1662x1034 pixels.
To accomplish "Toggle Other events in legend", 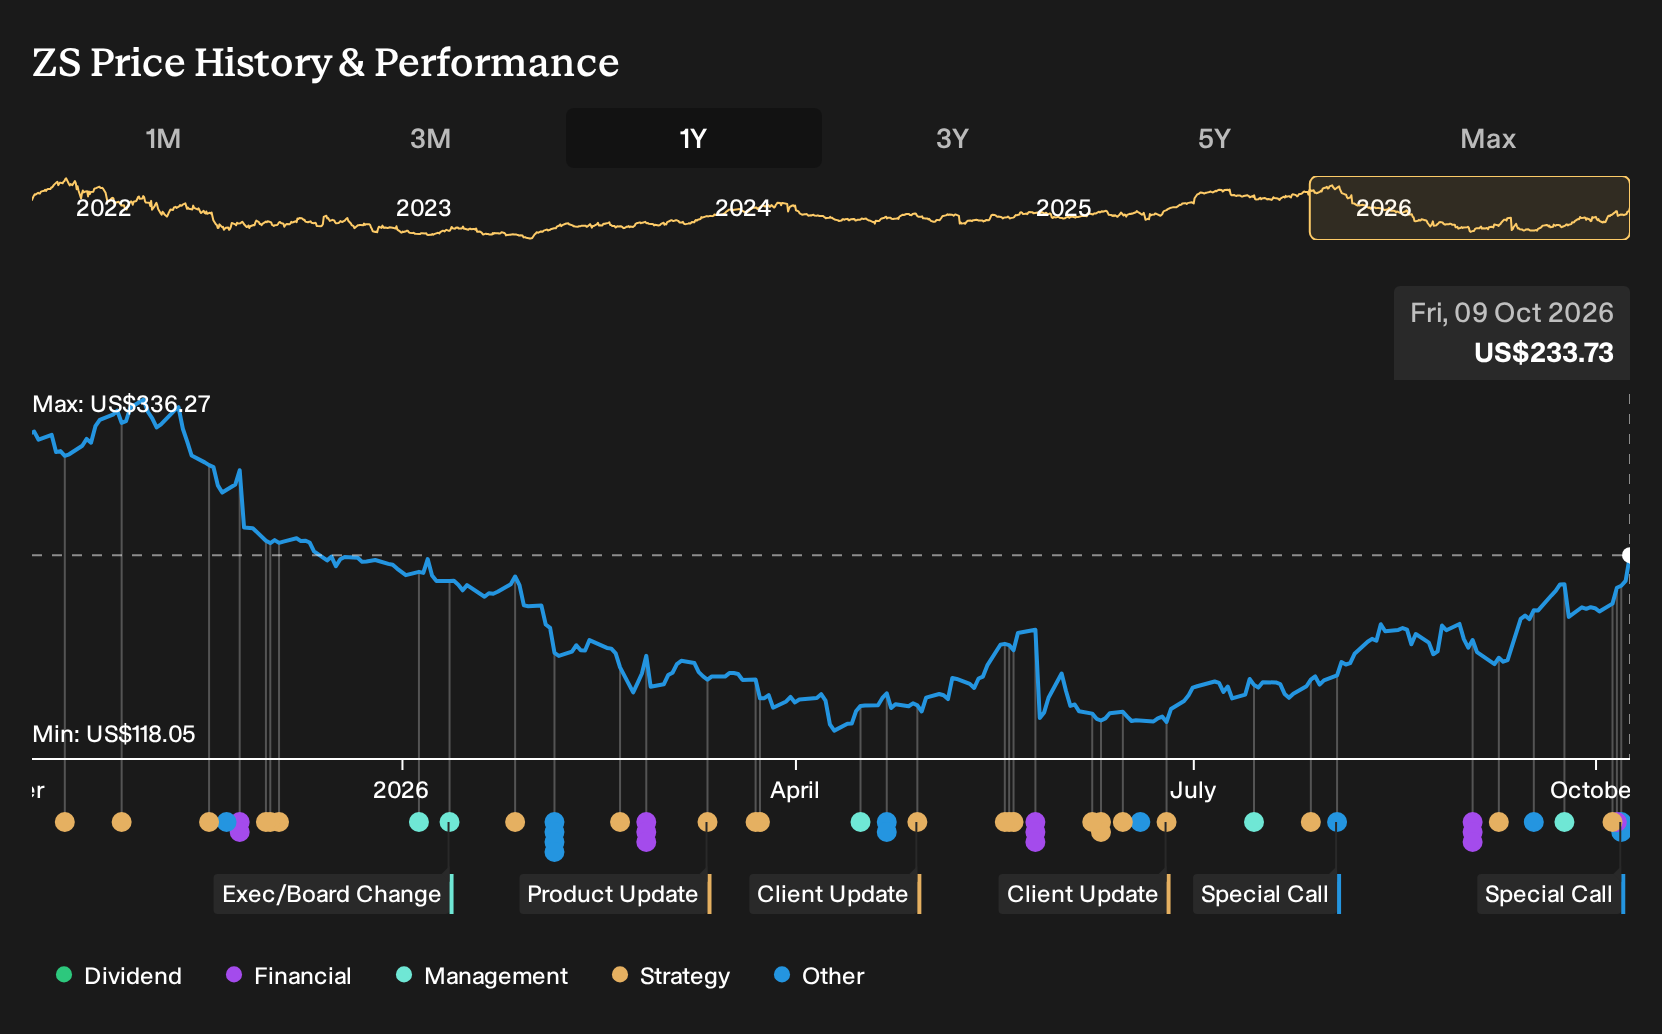I will coord(819,976).
